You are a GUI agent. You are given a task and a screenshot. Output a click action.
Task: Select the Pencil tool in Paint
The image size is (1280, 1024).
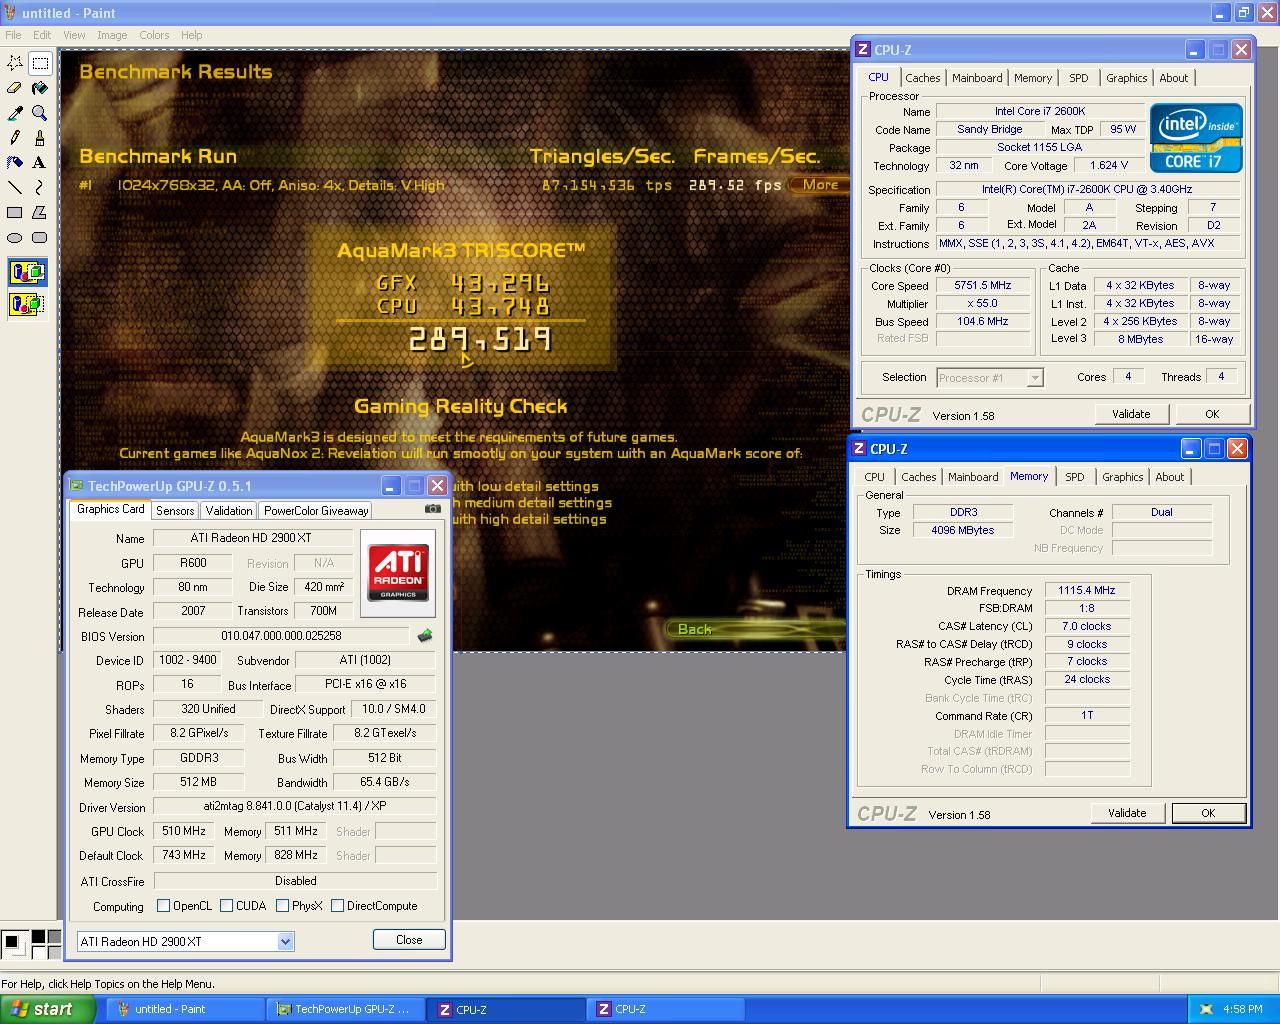click(x=15, y=138)
